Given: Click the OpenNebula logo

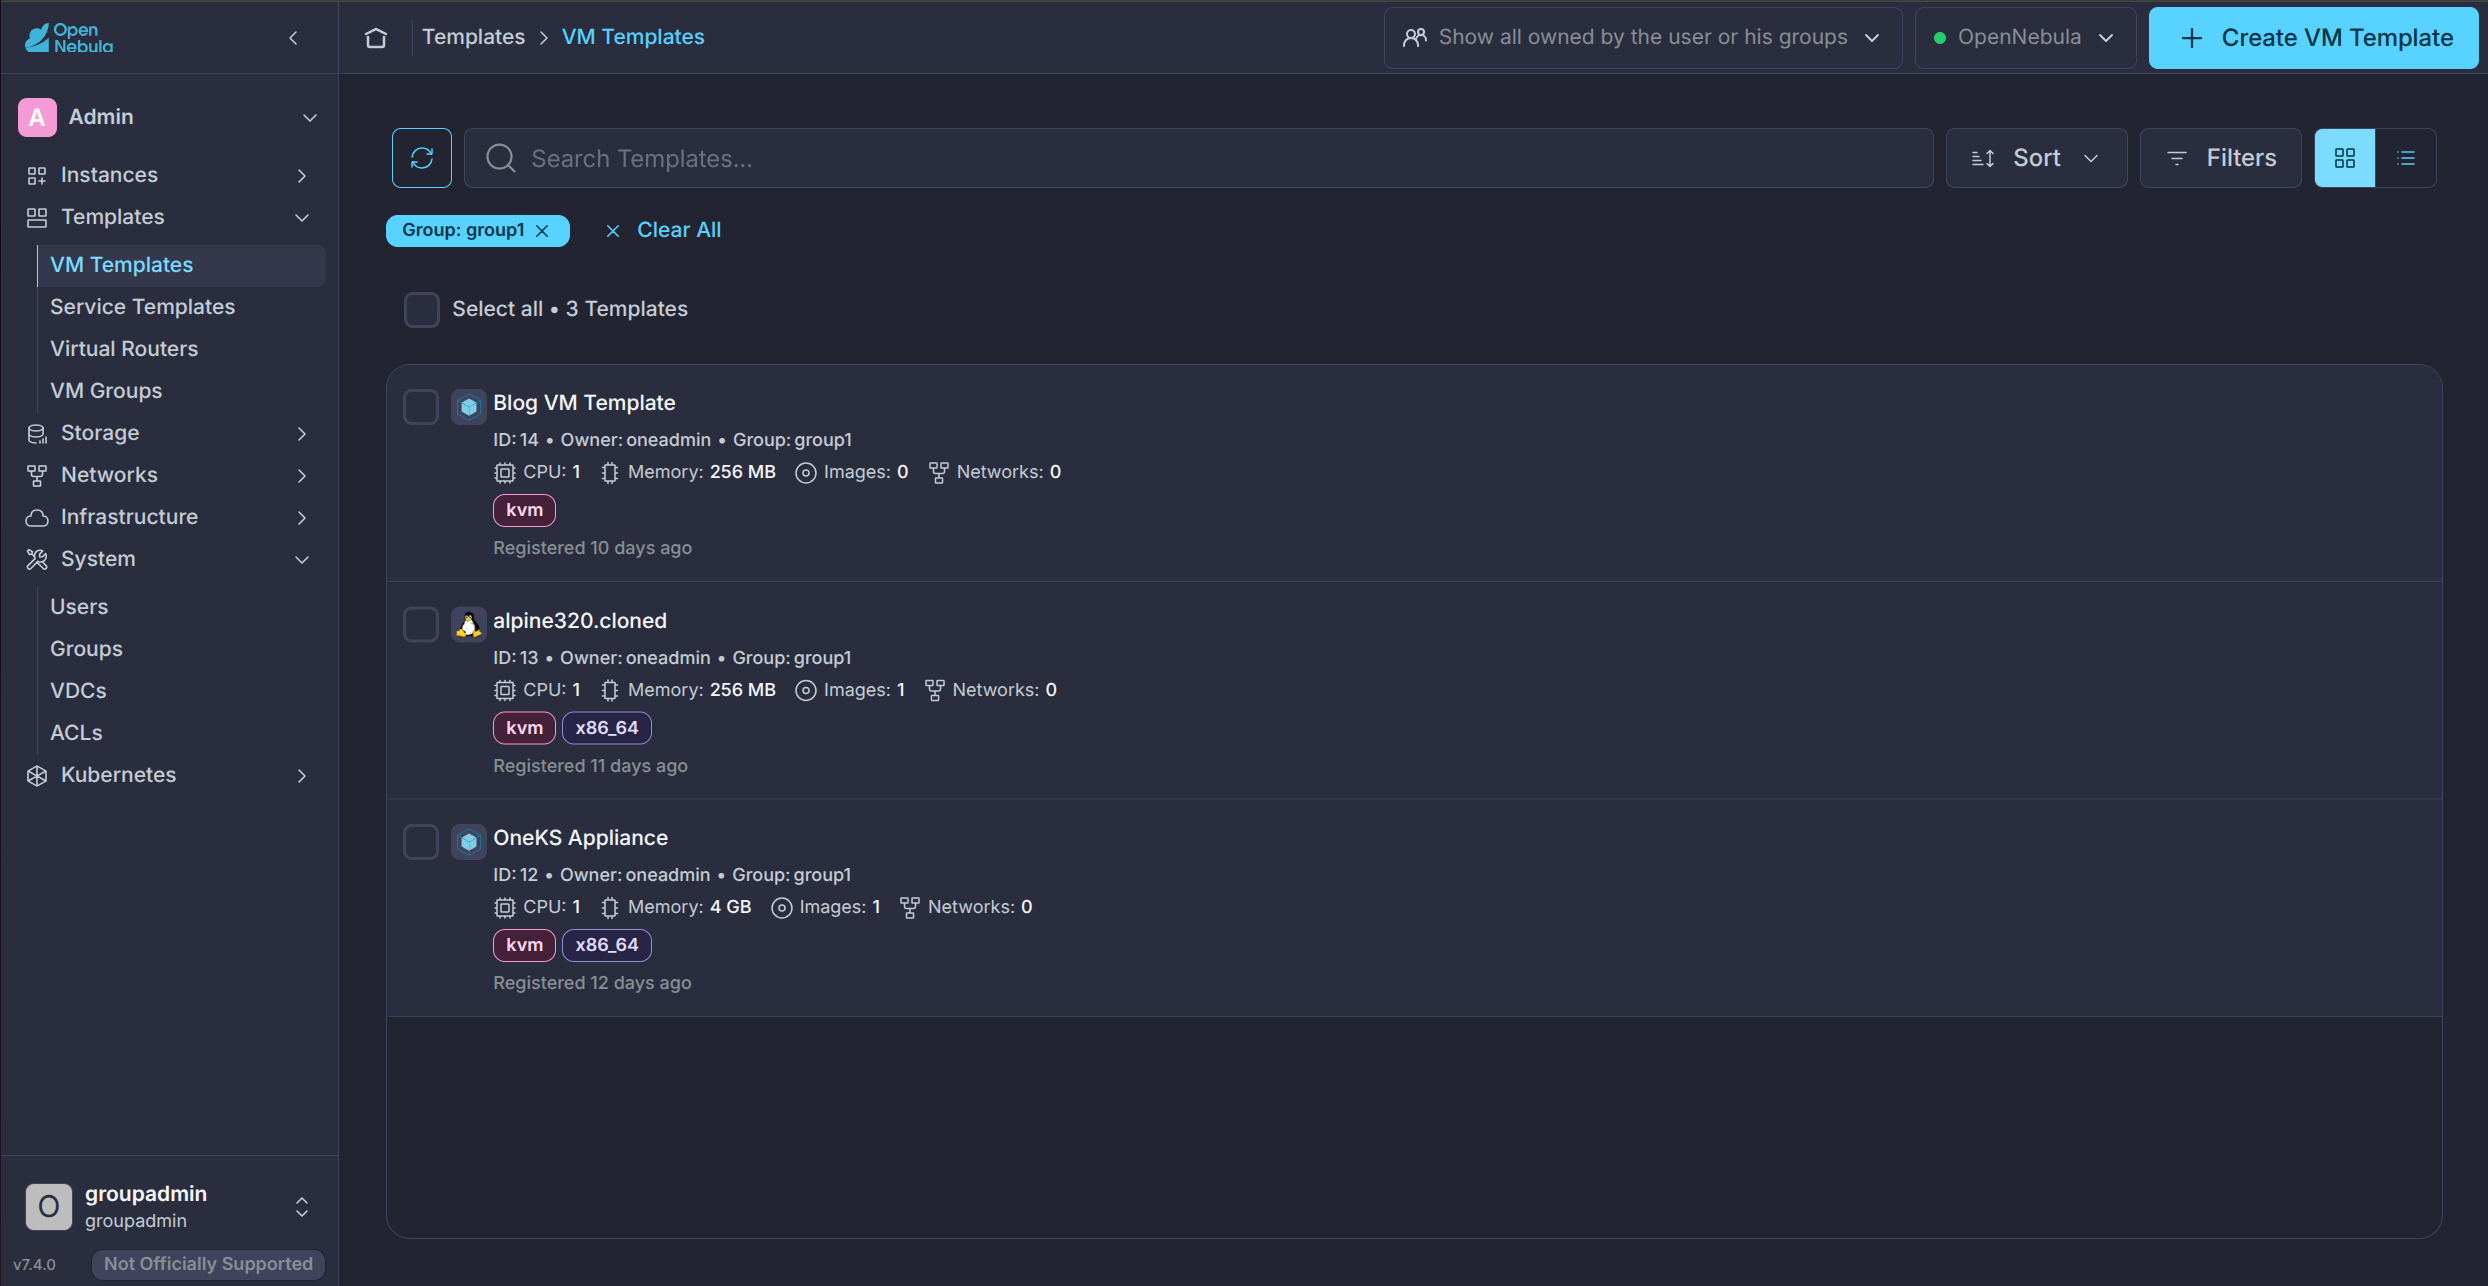Looking at the screenshot, I should point(69,37).
